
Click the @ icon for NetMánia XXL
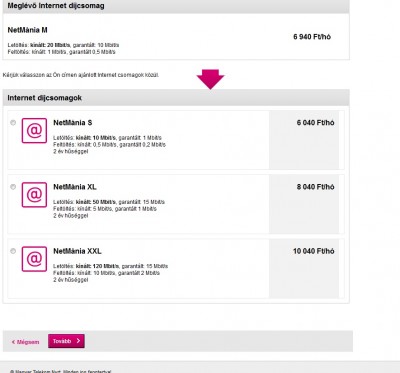[34, 259]
